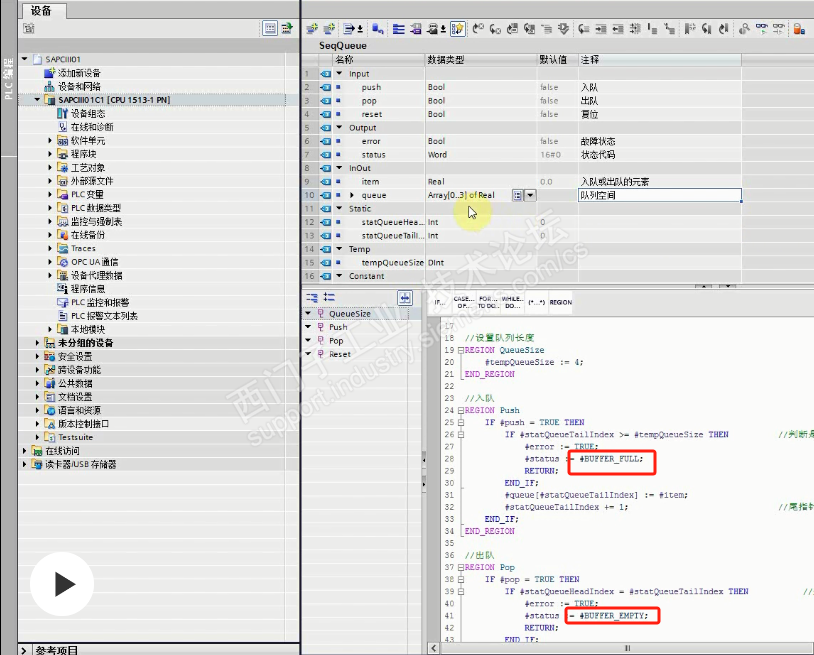Open PLC 报警文本列表 in the tree
The height and width of the screenshot is (655, 814).
coord(104,316)
